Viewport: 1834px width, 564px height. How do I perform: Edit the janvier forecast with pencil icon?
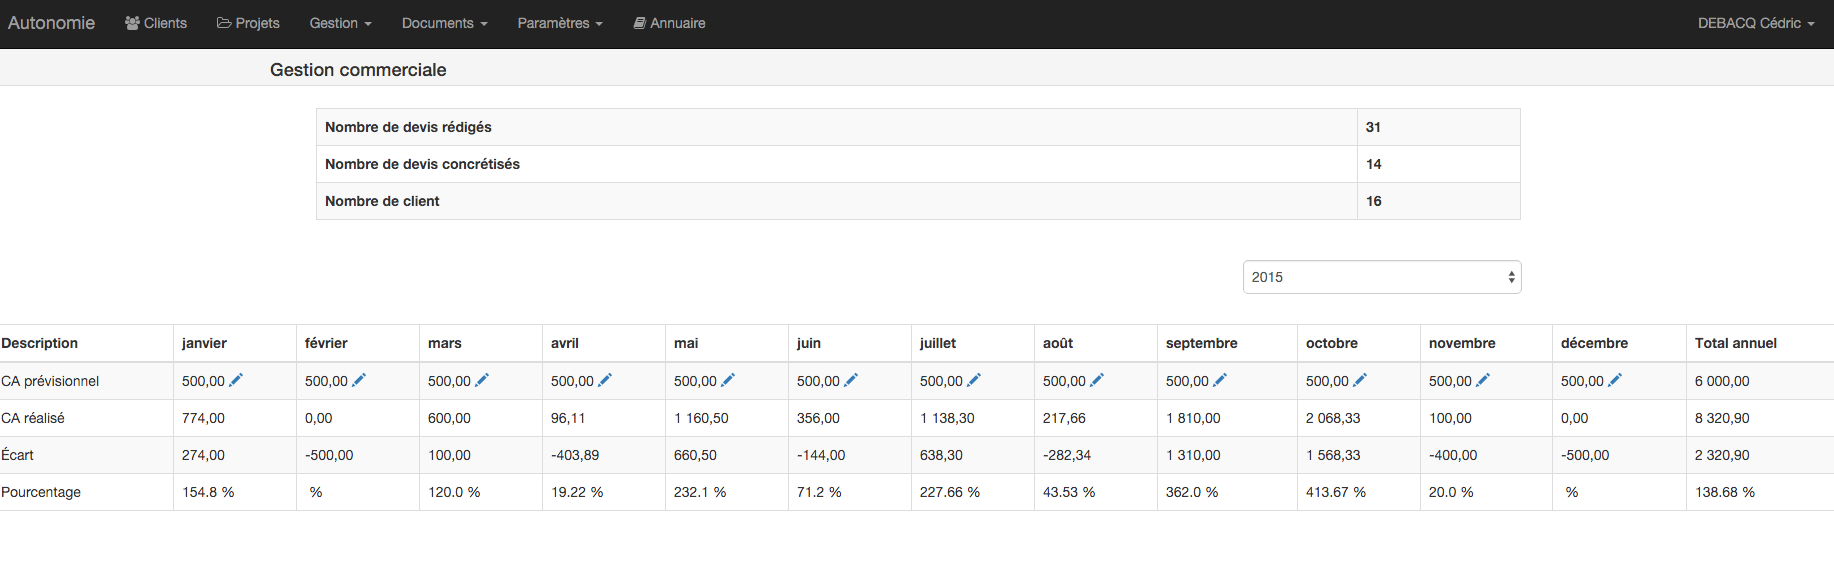236,380
